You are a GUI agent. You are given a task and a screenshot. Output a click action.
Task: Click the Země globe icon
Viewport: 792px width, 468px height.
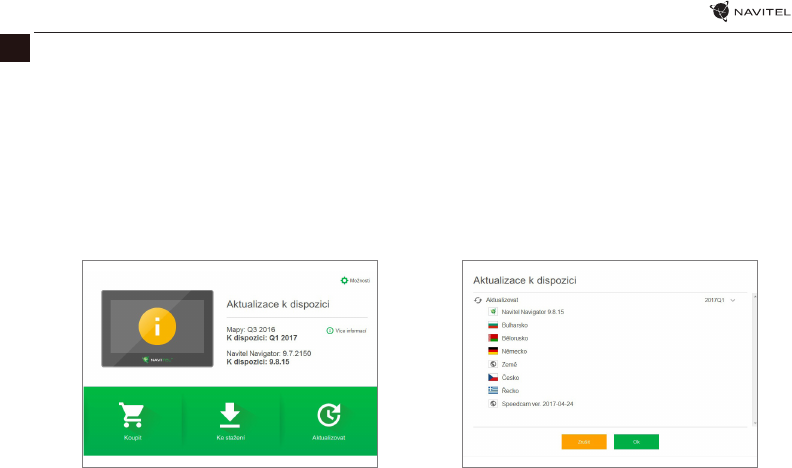pyautogui.click(x=493, y=365)
